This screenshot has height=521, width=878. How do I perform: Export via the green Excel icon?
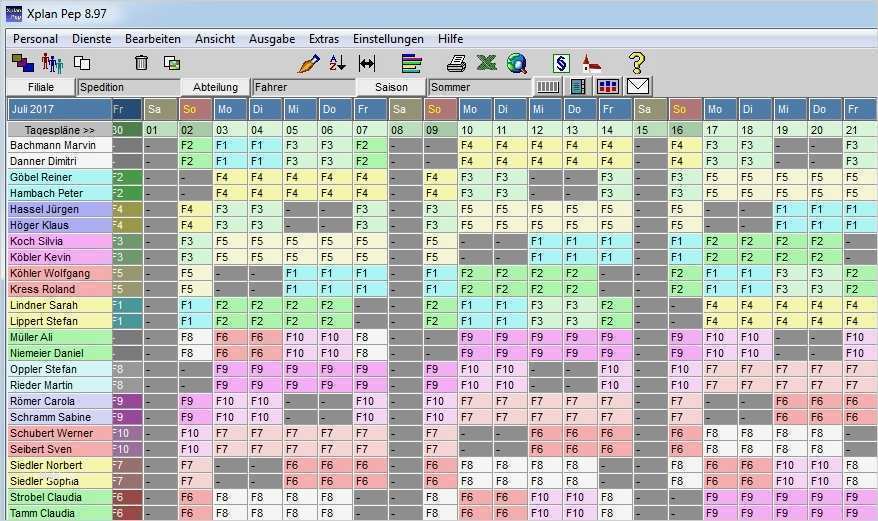(487, 63)
